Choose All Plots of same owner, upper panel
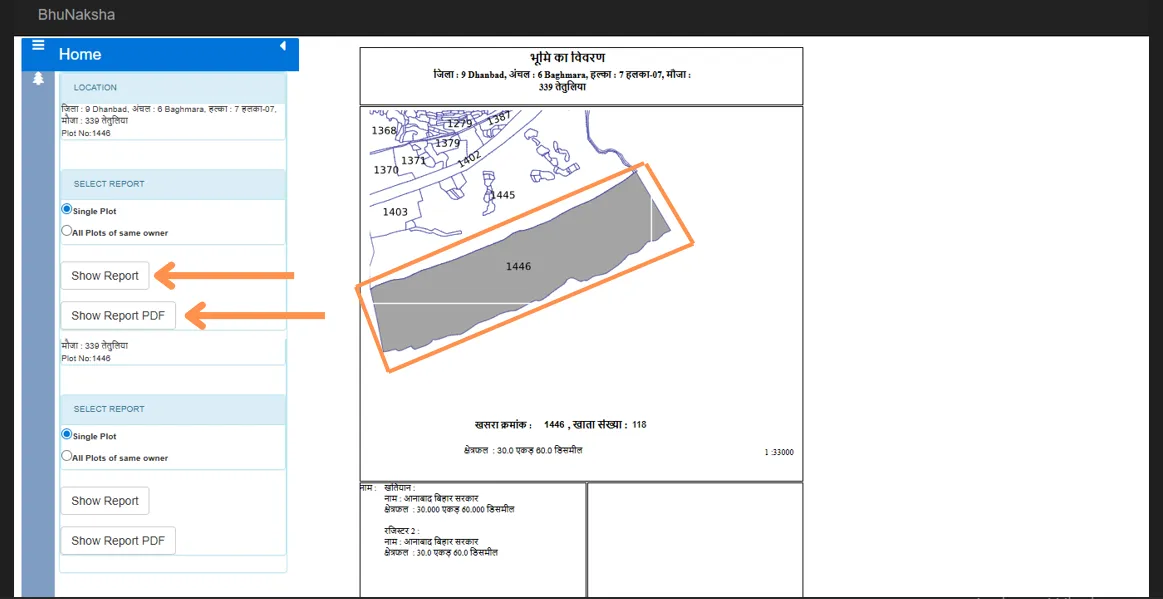The height and width of the screenshot is (599, 1163). (67, 231)
